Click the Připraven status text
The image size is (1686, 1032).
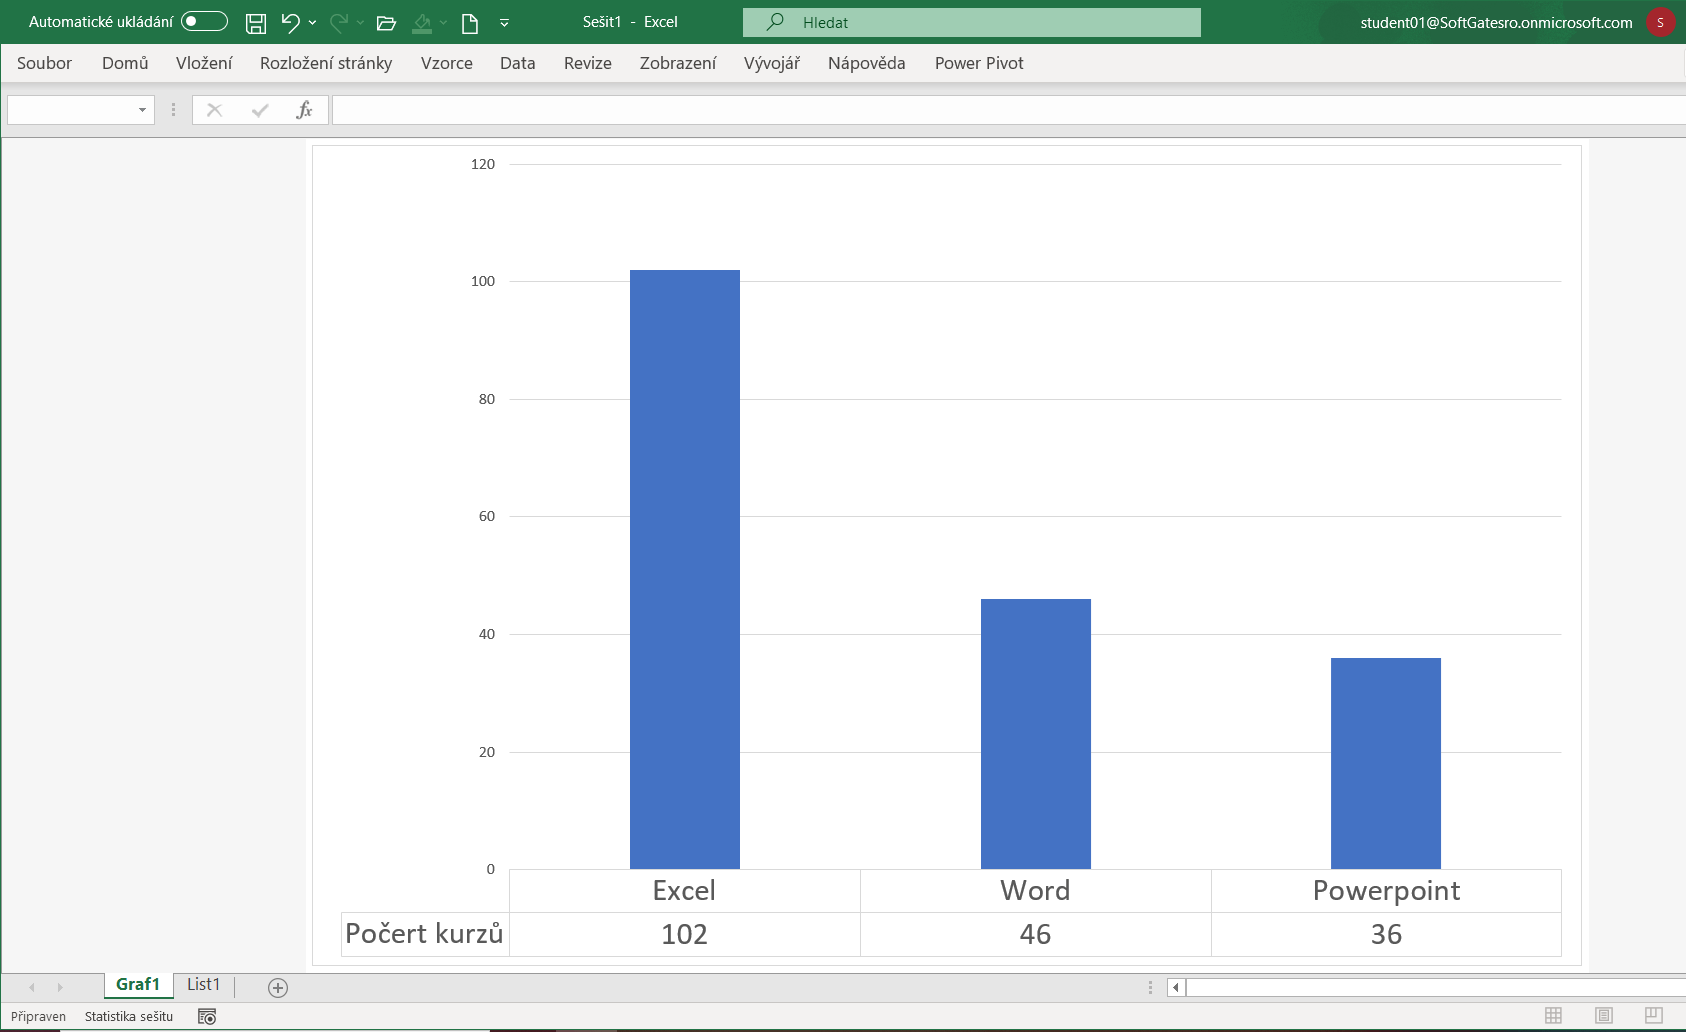click(x=38, y=1016)
